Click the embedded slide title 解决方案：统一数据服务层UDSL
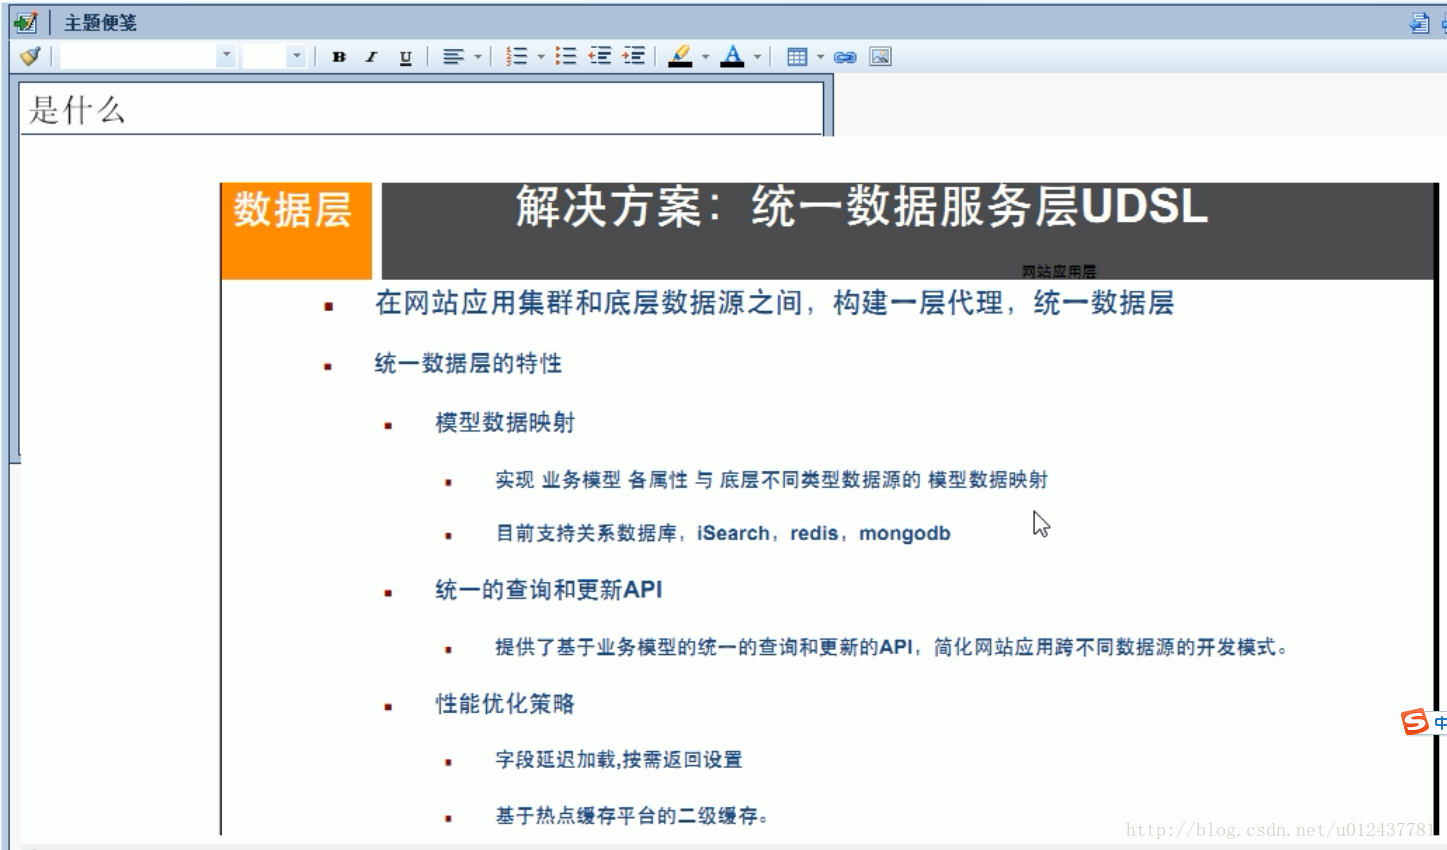 pos(862,206)
